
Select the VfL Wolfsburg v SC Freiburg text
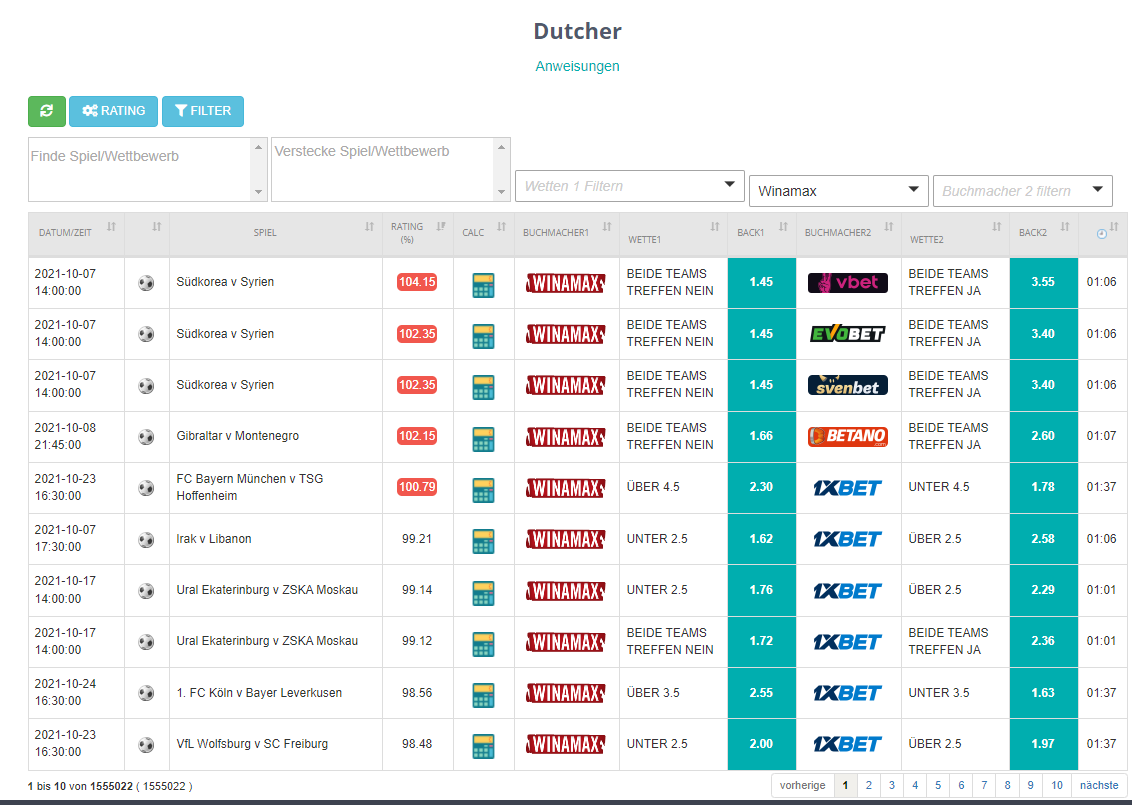click(x=252, y=744)
